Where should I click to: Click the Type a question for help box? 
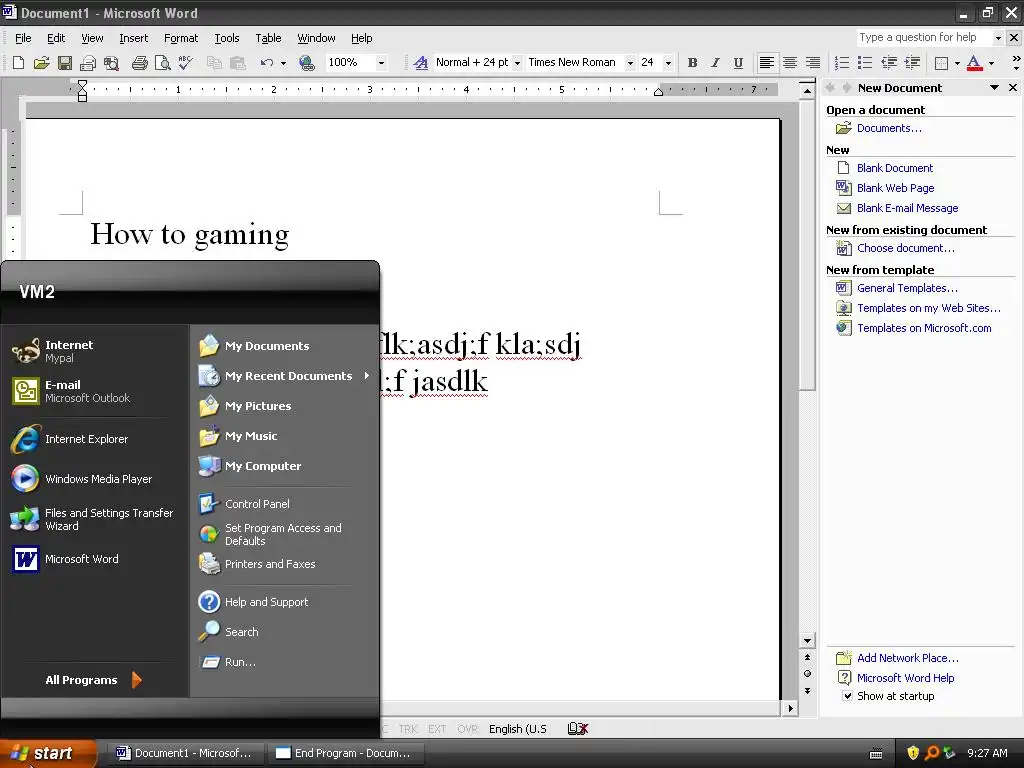[923, 37]
